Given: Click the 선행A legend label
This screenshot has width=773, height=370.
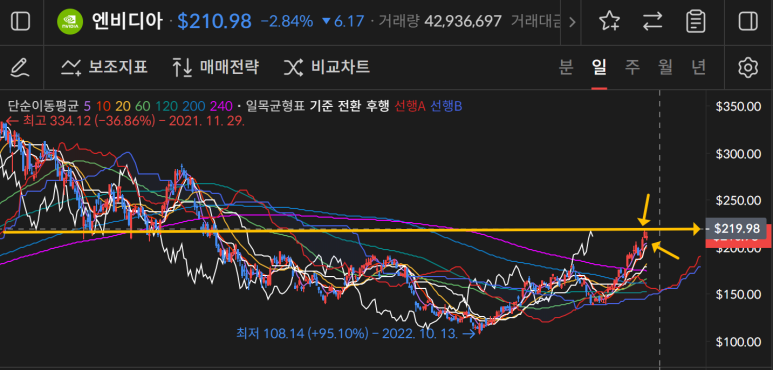Looking at the screenshot, I should [x=410, y=105].
